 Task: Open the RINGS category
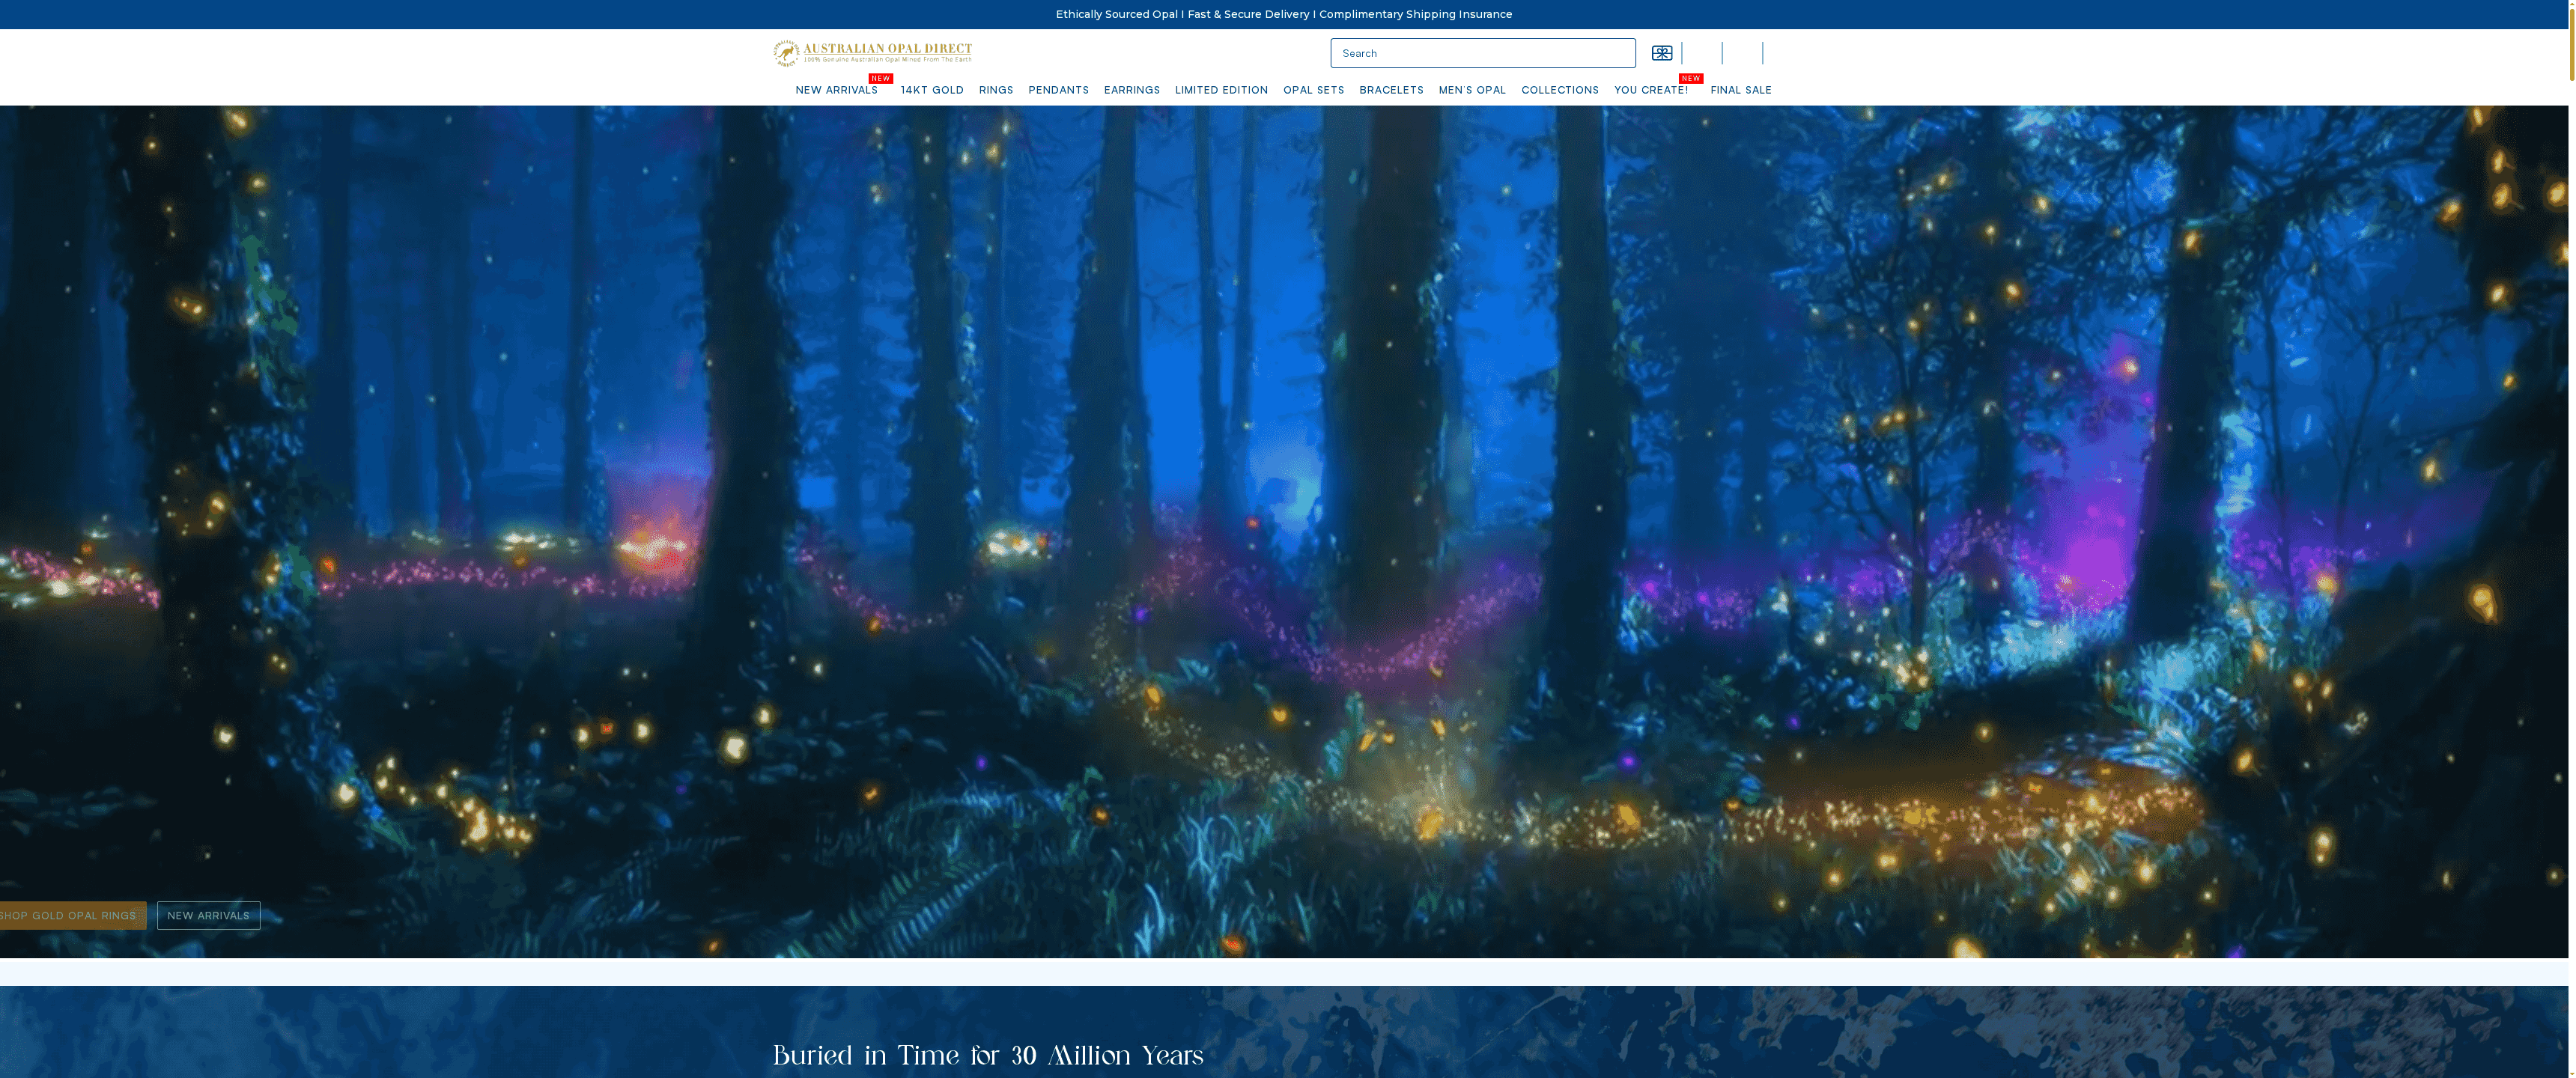point(996,90)
